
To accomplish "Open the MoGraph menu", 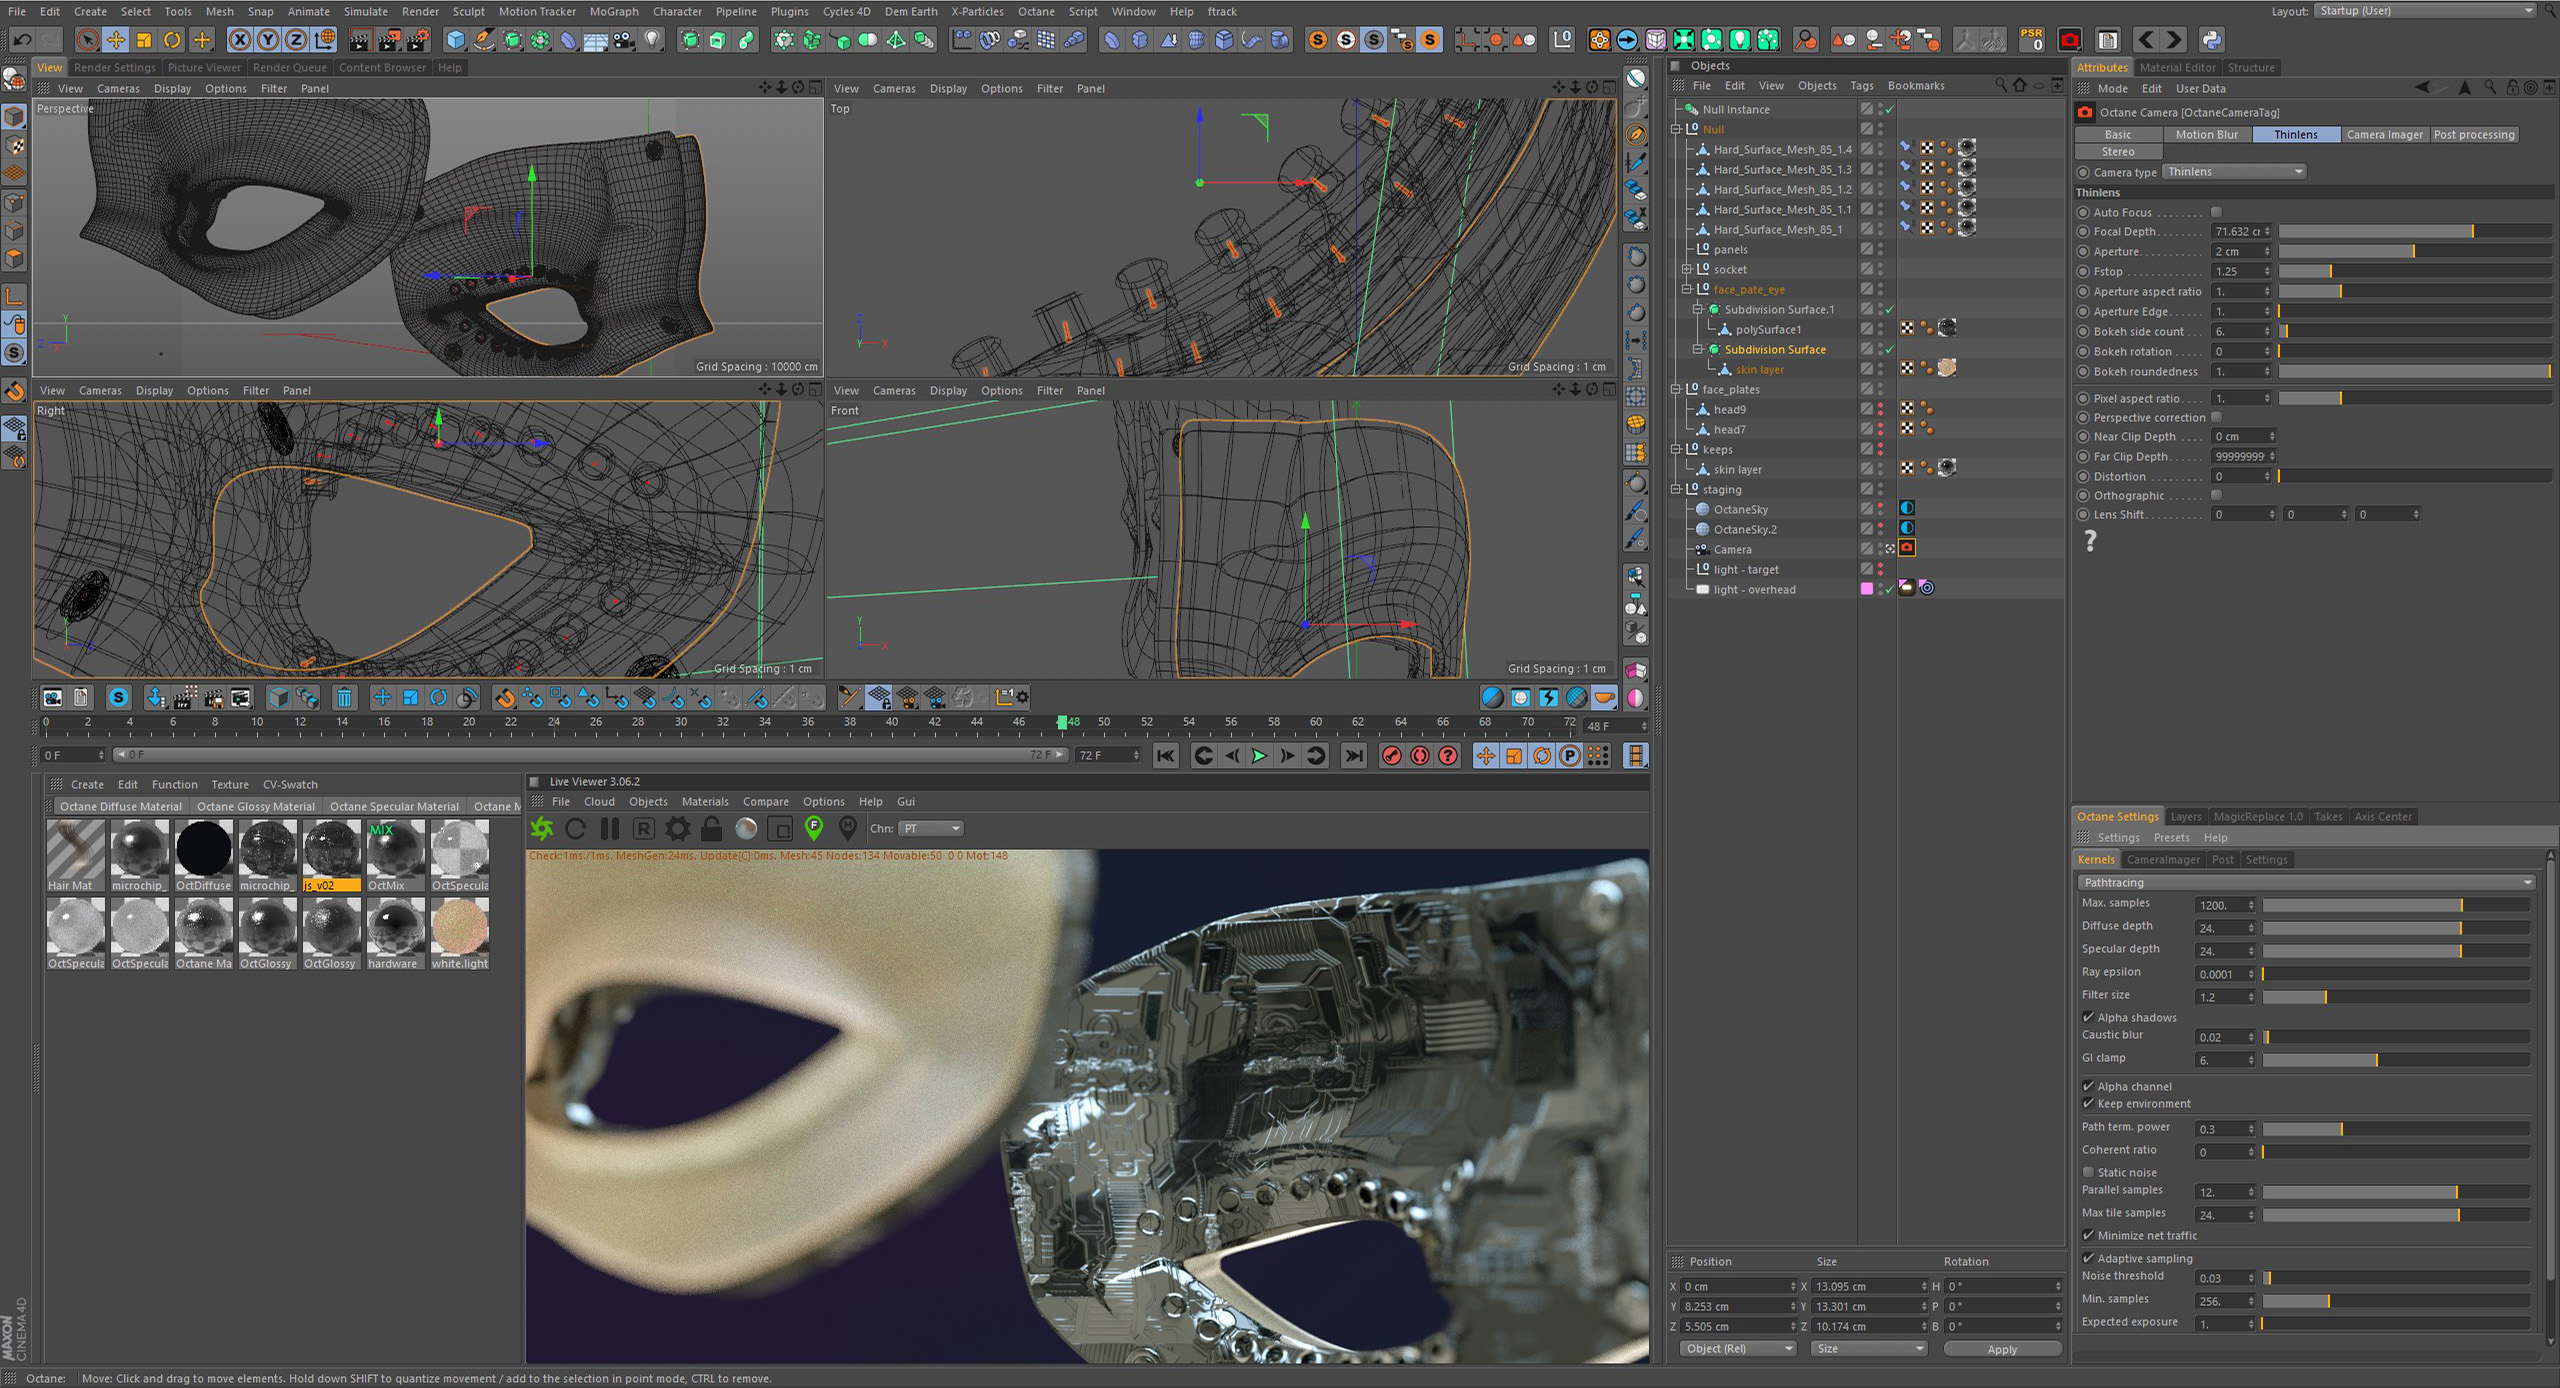I will (613, 11).
